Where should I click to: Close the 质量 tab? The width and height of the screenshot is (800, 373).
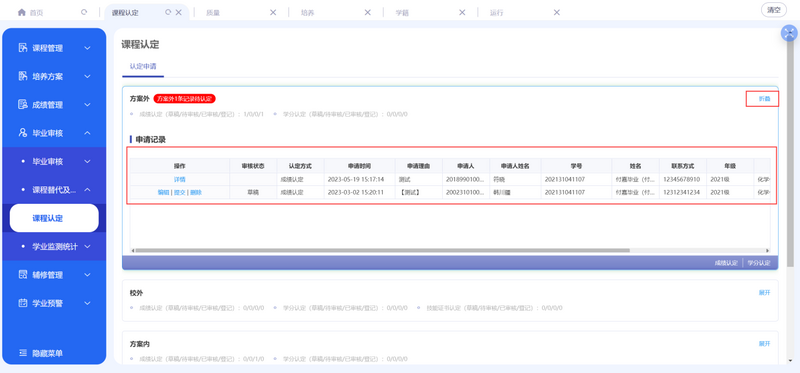pos(273,13)
